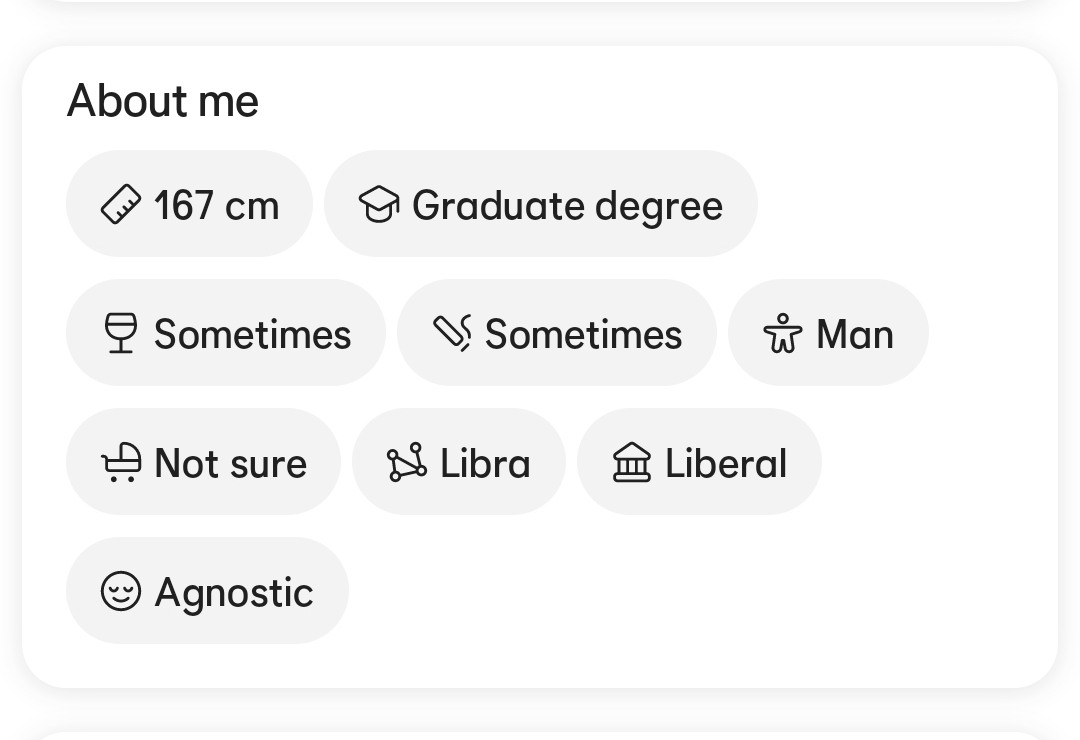Tap the wine glass drinking icon
Viewport: 1080px width, 740px height.
point(121,334)
